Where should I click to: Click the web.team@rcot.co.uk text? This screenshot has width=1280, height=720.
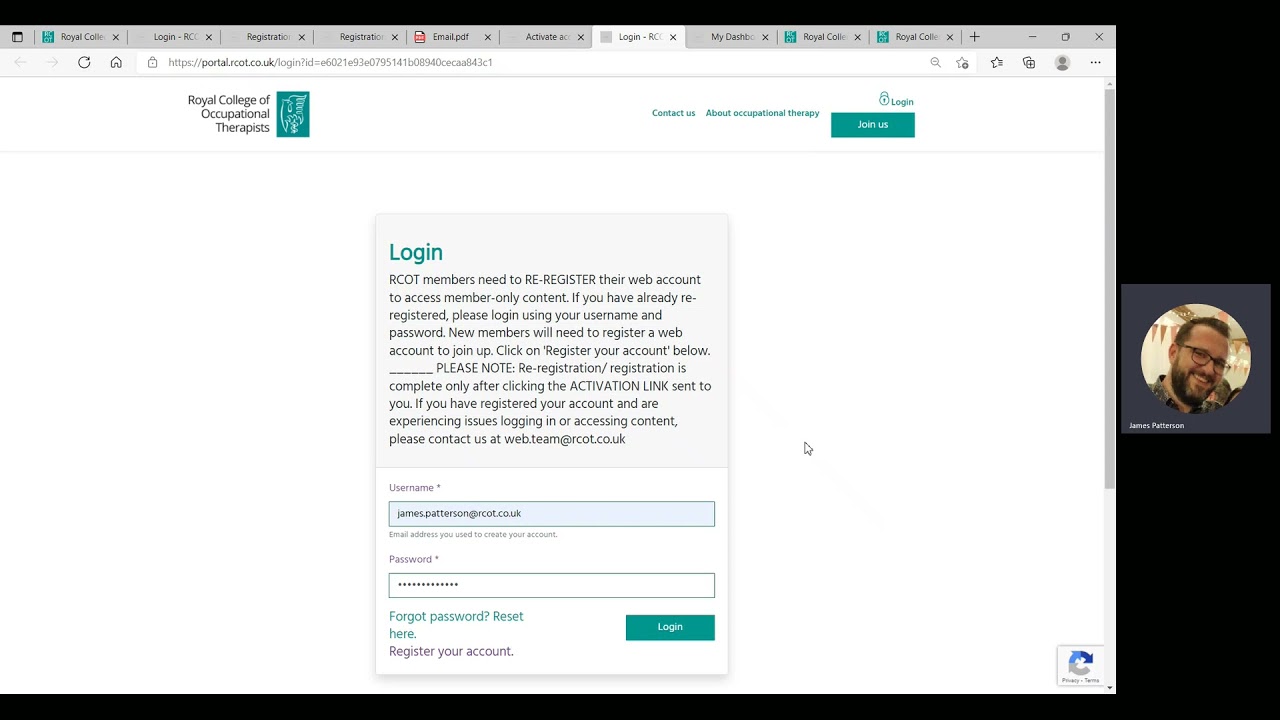(x=565, y=439)
